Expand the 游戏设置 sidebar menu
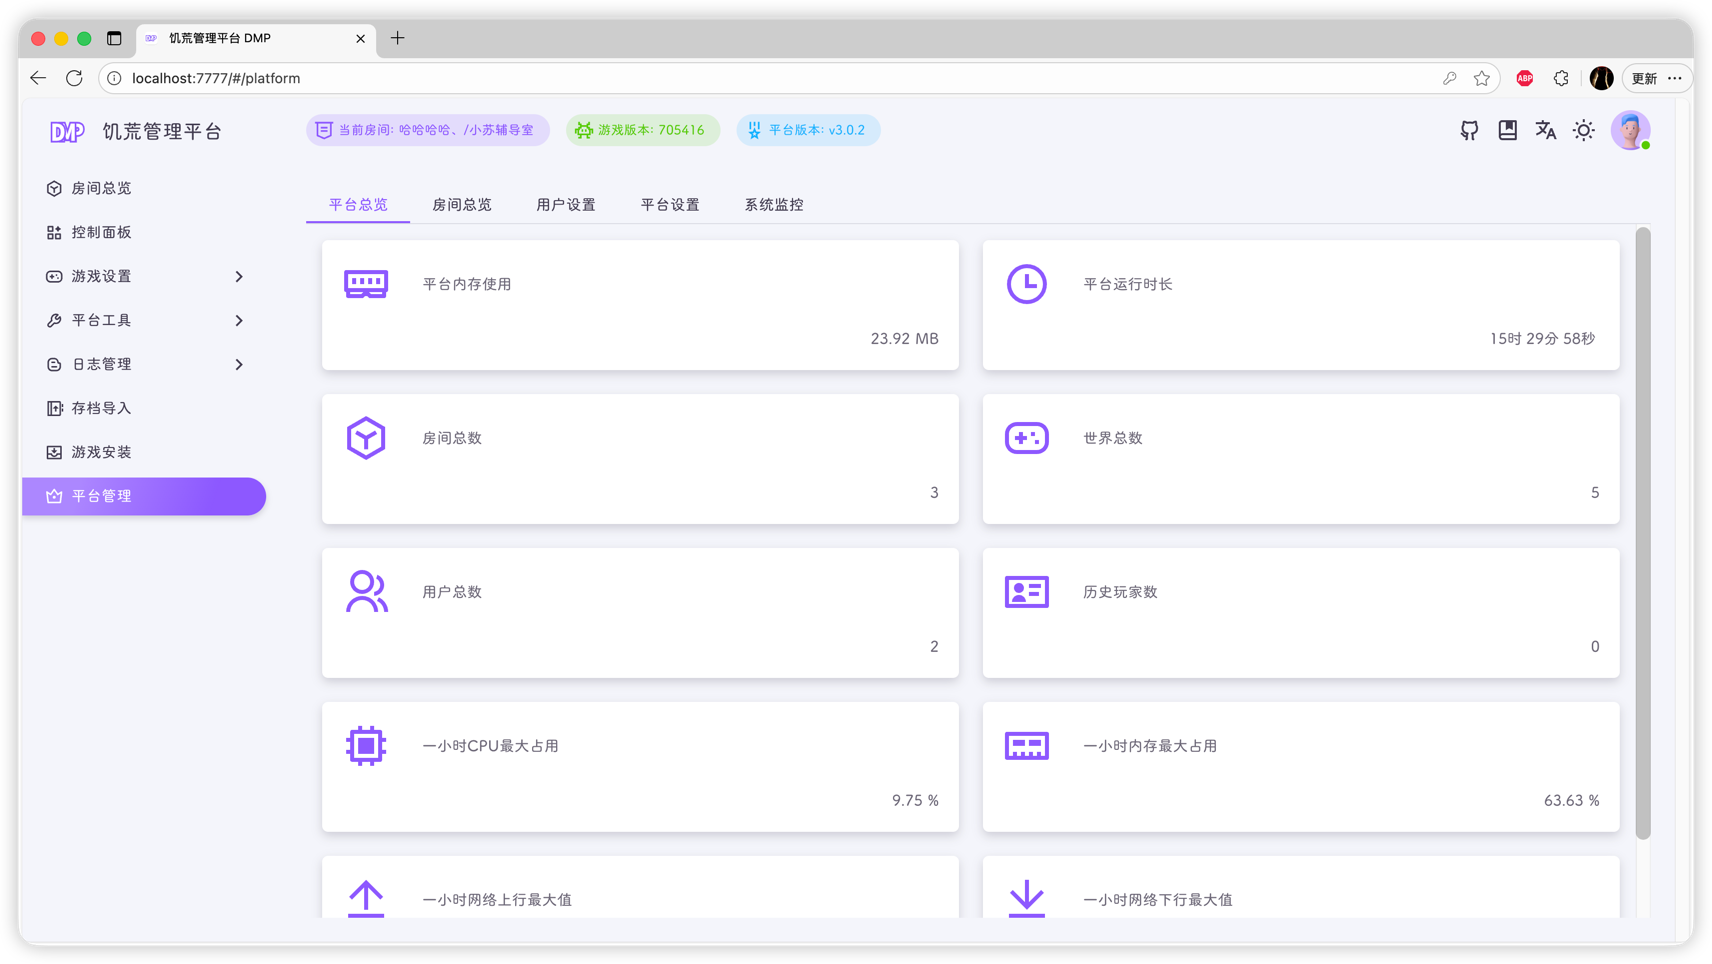This screenshot has height=964, width=1712. (144, 276)
